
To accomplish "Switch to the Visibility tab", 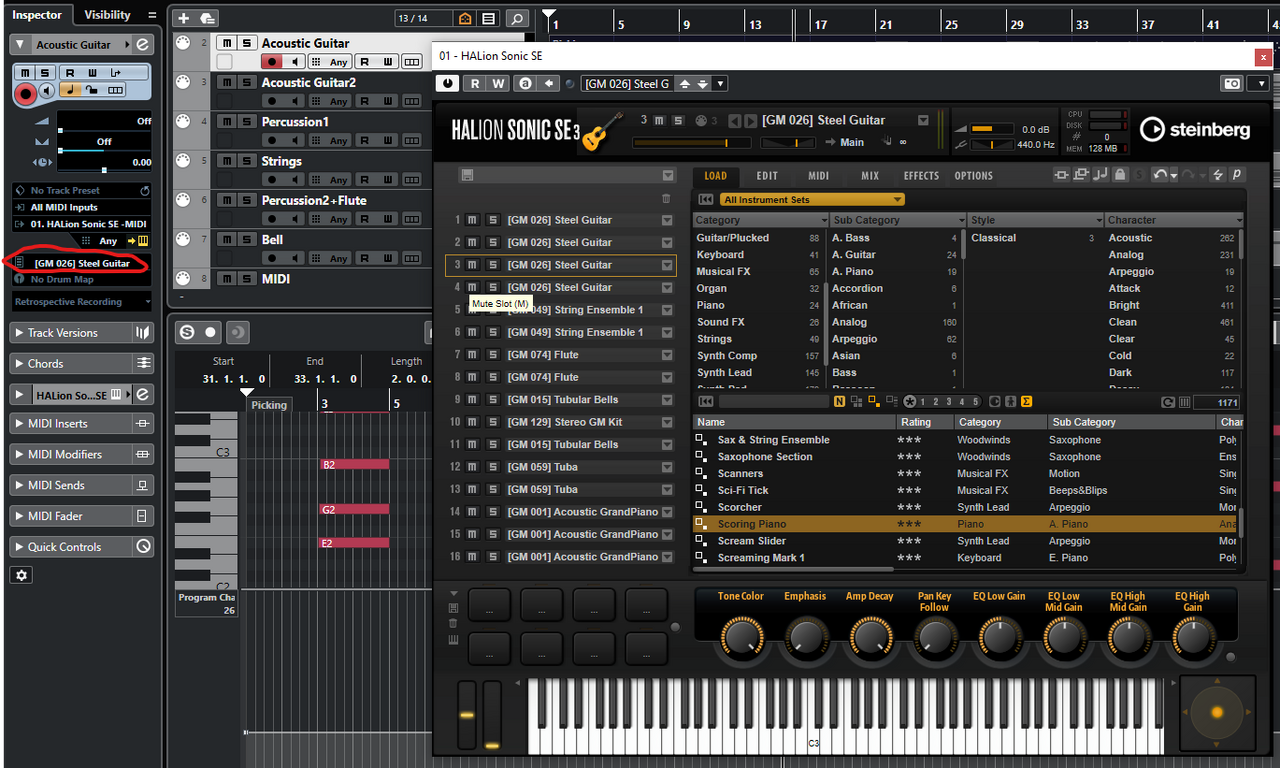I will [107, 15].
